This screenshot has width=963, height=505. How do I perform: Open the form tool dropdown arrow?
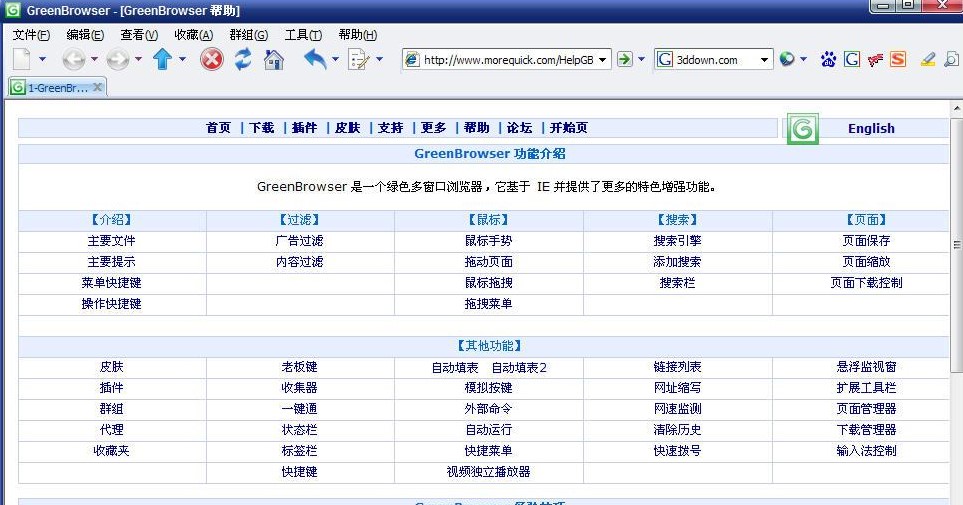click(x=380, y=59)
